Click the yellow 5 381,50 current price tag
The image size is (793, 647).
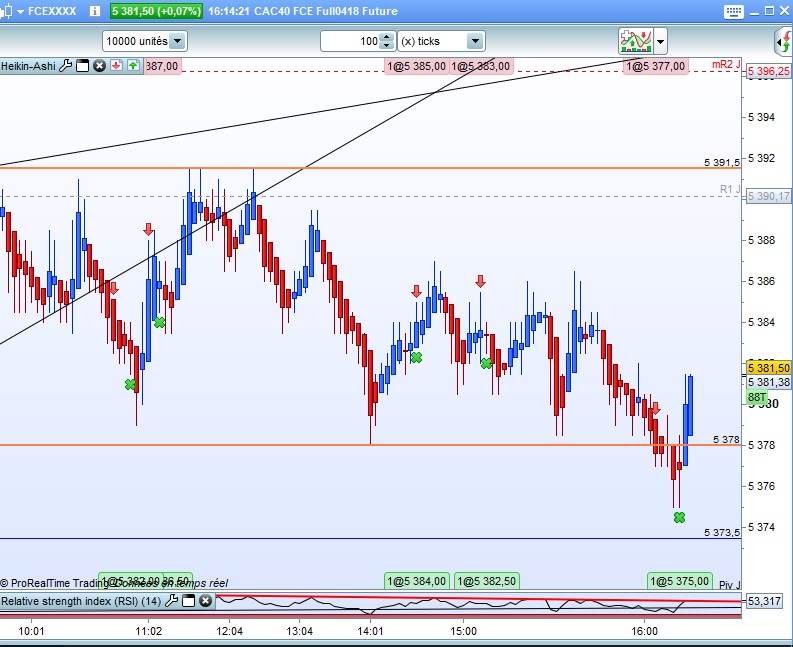(x=768, y=368)
